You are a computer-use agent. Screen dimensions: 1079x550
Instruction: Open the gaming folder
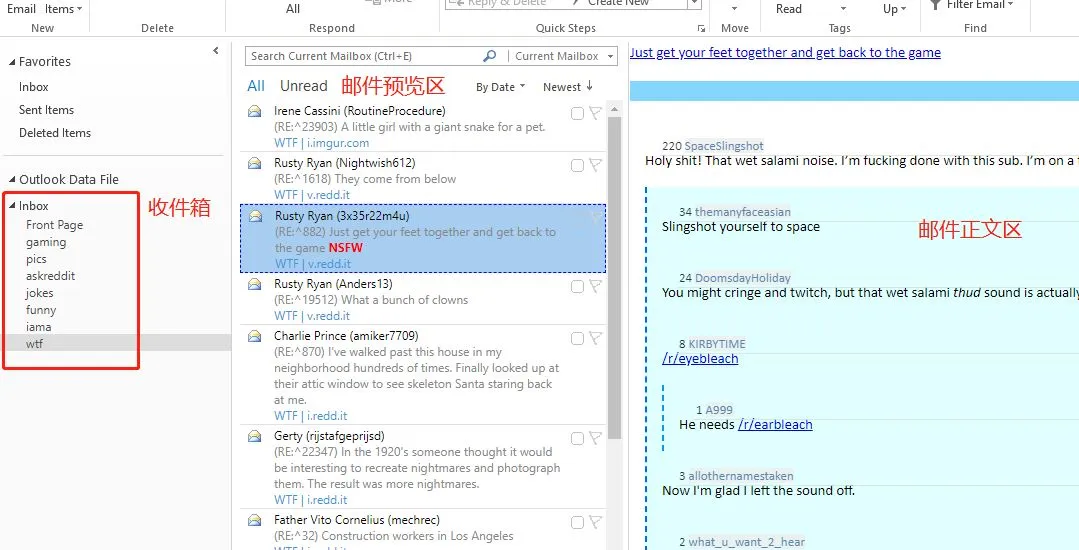[46, 242]
